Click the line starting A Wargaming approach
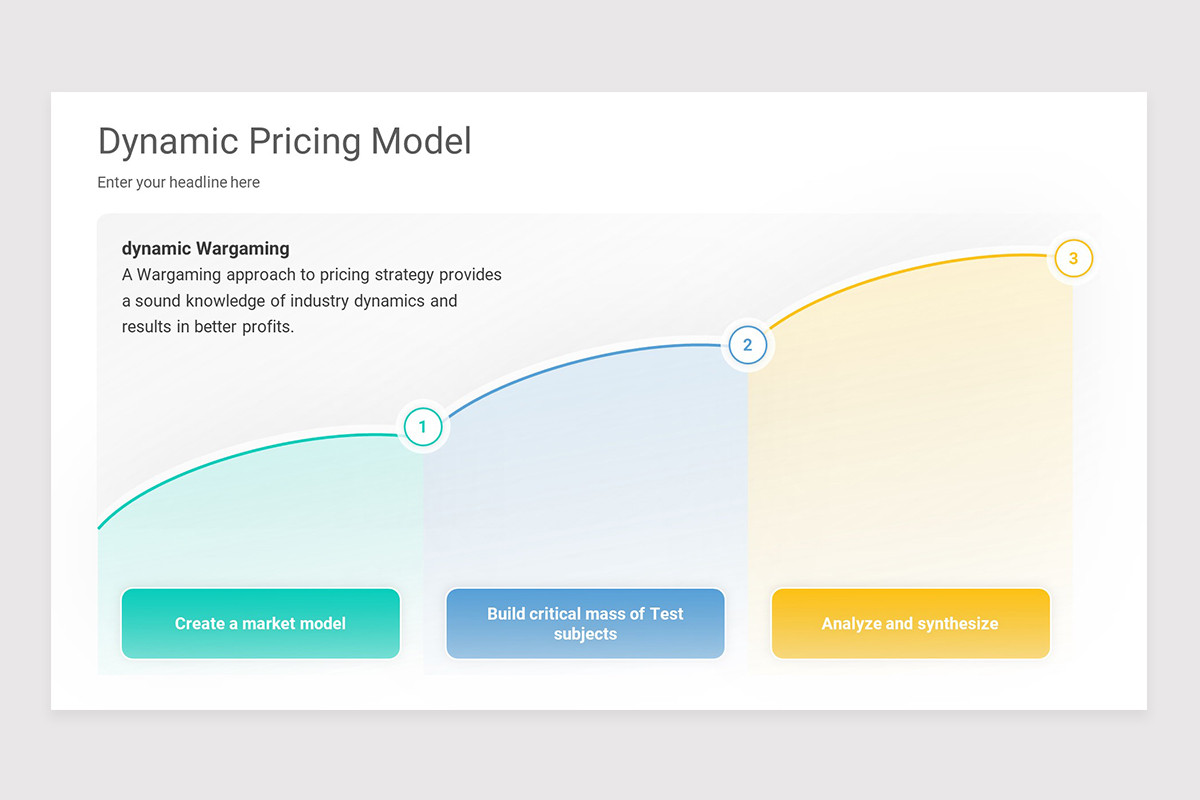 [x=312, y=274]
